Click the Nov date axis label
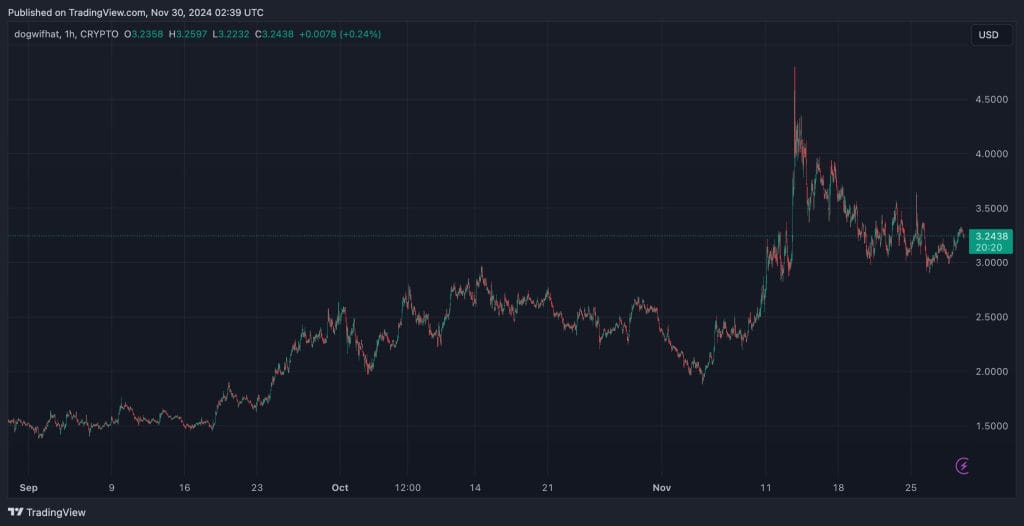The width and height of the screenshot is (1024, 526). tap(662, 487)
